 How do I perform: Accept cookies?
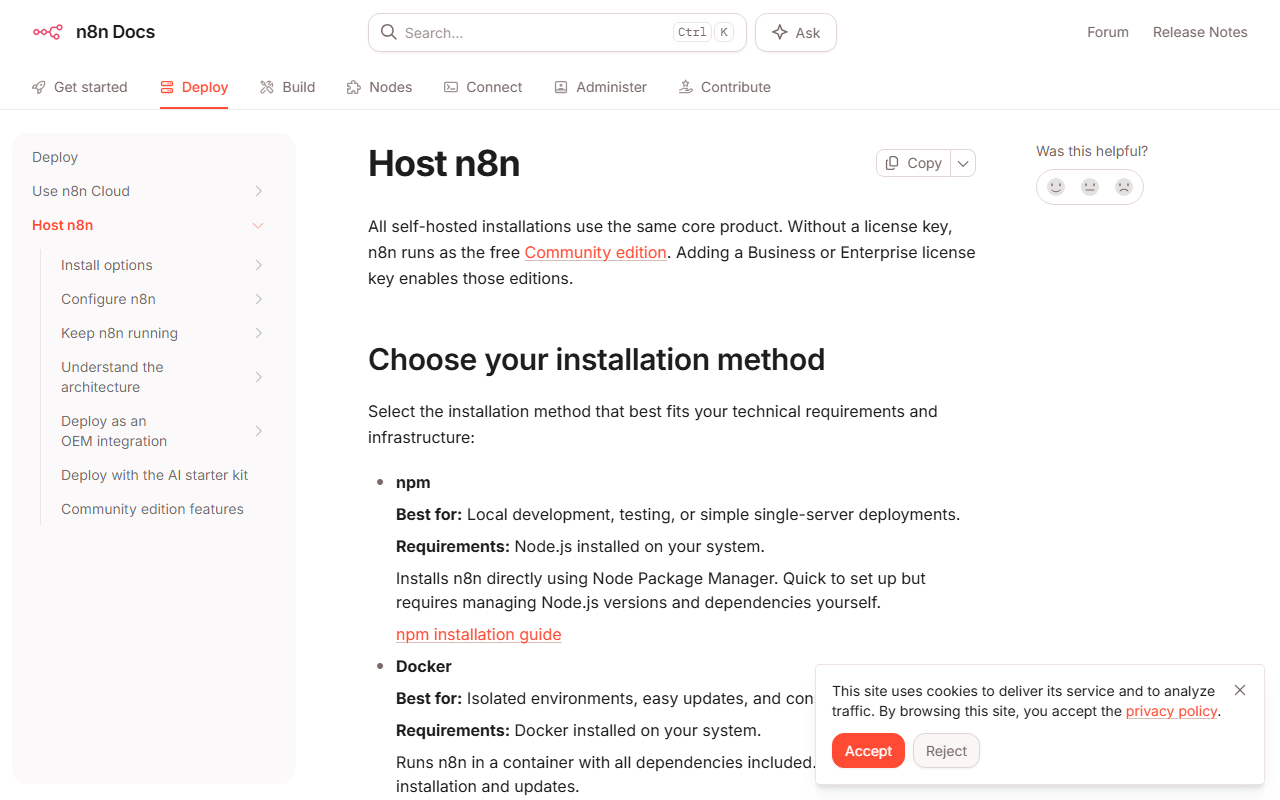click(868, 751)
